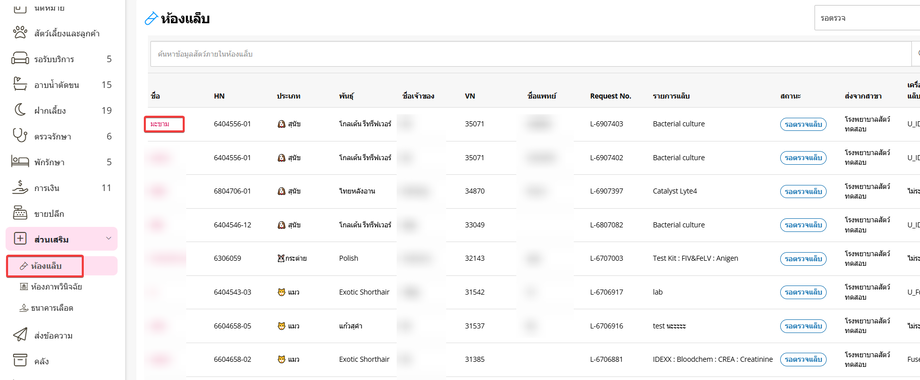Image resolution: width=920 pixels, height=380 pixels.
Task: Click the search field ค้นหาข้อมูลสัตว์ภายในห้องแล็บ
Action: click(x=530, y=54)
